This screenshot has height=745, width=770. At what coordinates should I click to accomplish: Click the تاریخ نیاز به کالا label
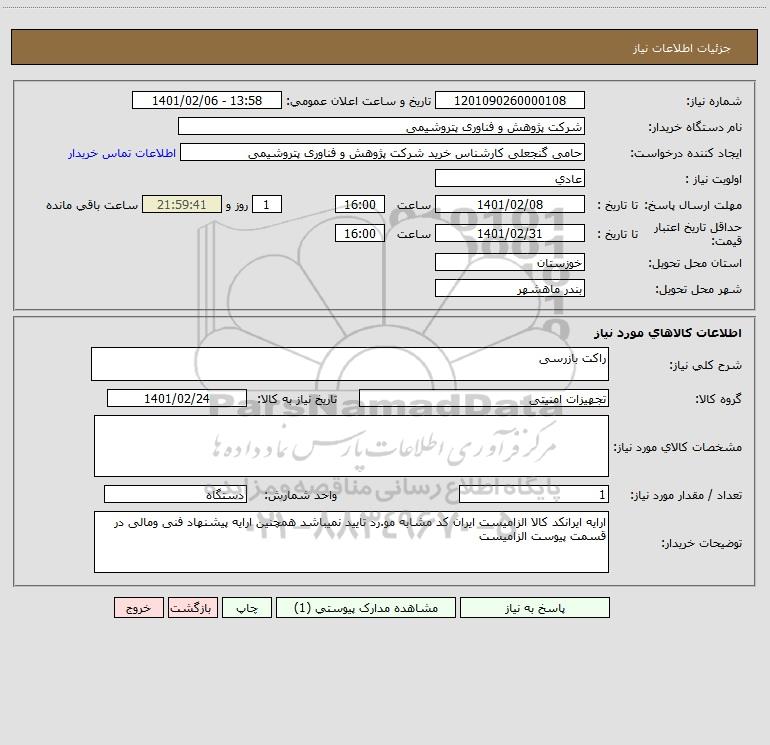(298, 399)
